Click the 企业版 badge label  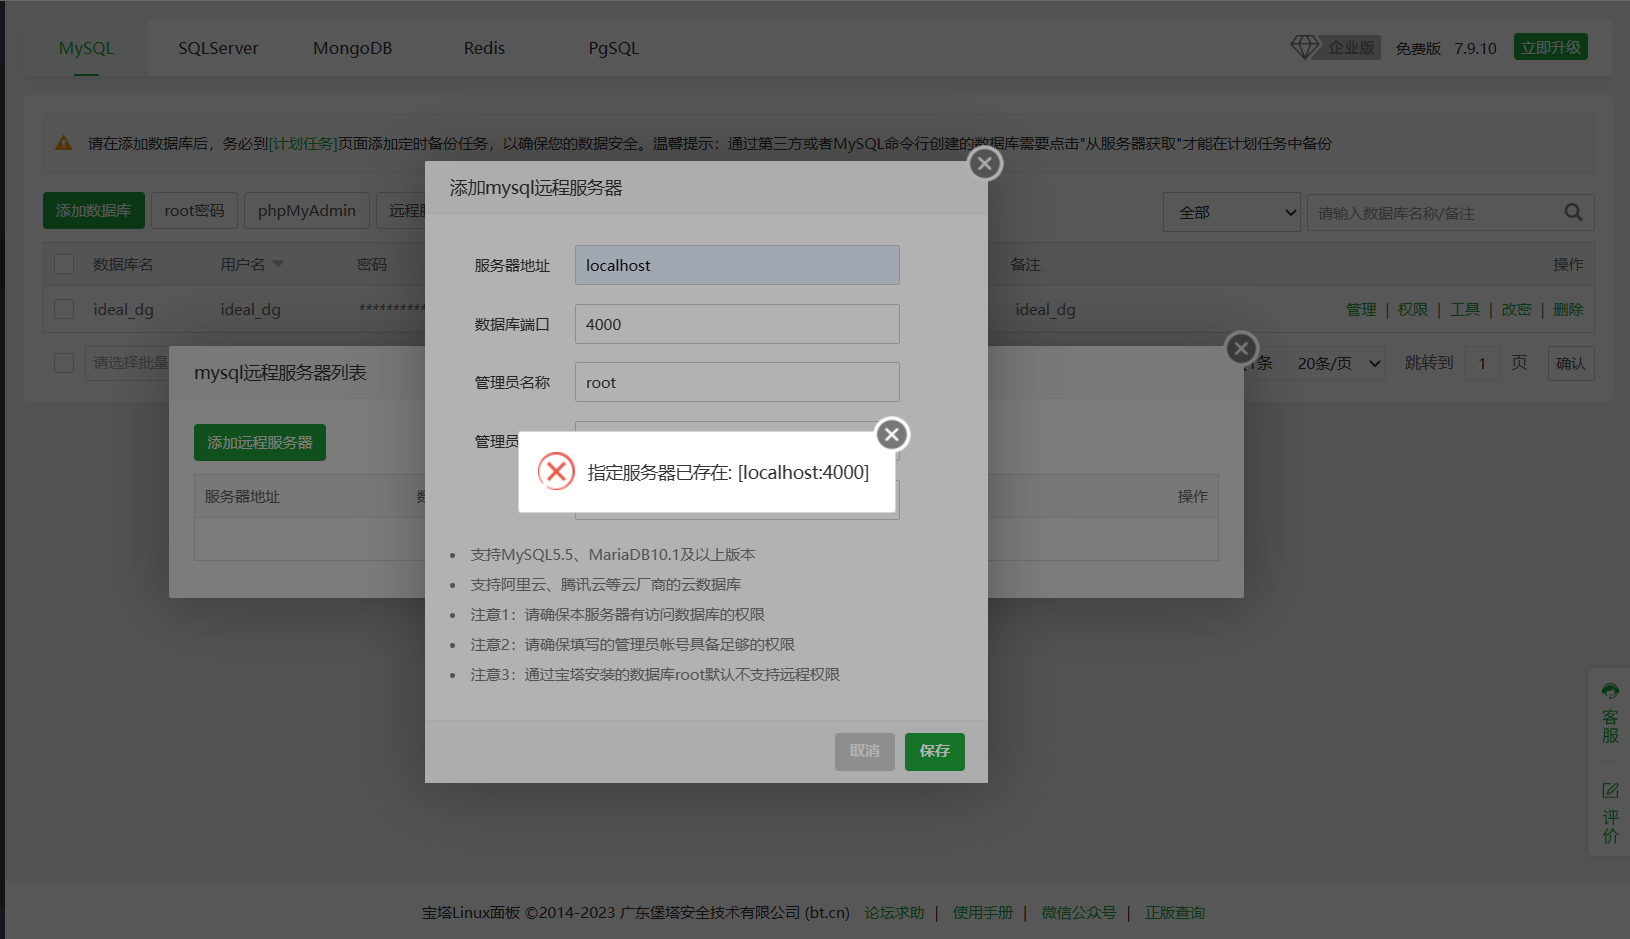1352,47
